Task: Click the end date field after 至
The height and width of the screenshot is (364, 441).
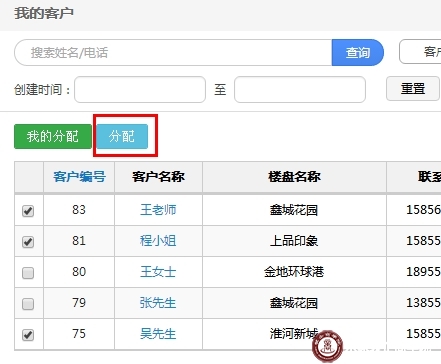Action: 300,89
